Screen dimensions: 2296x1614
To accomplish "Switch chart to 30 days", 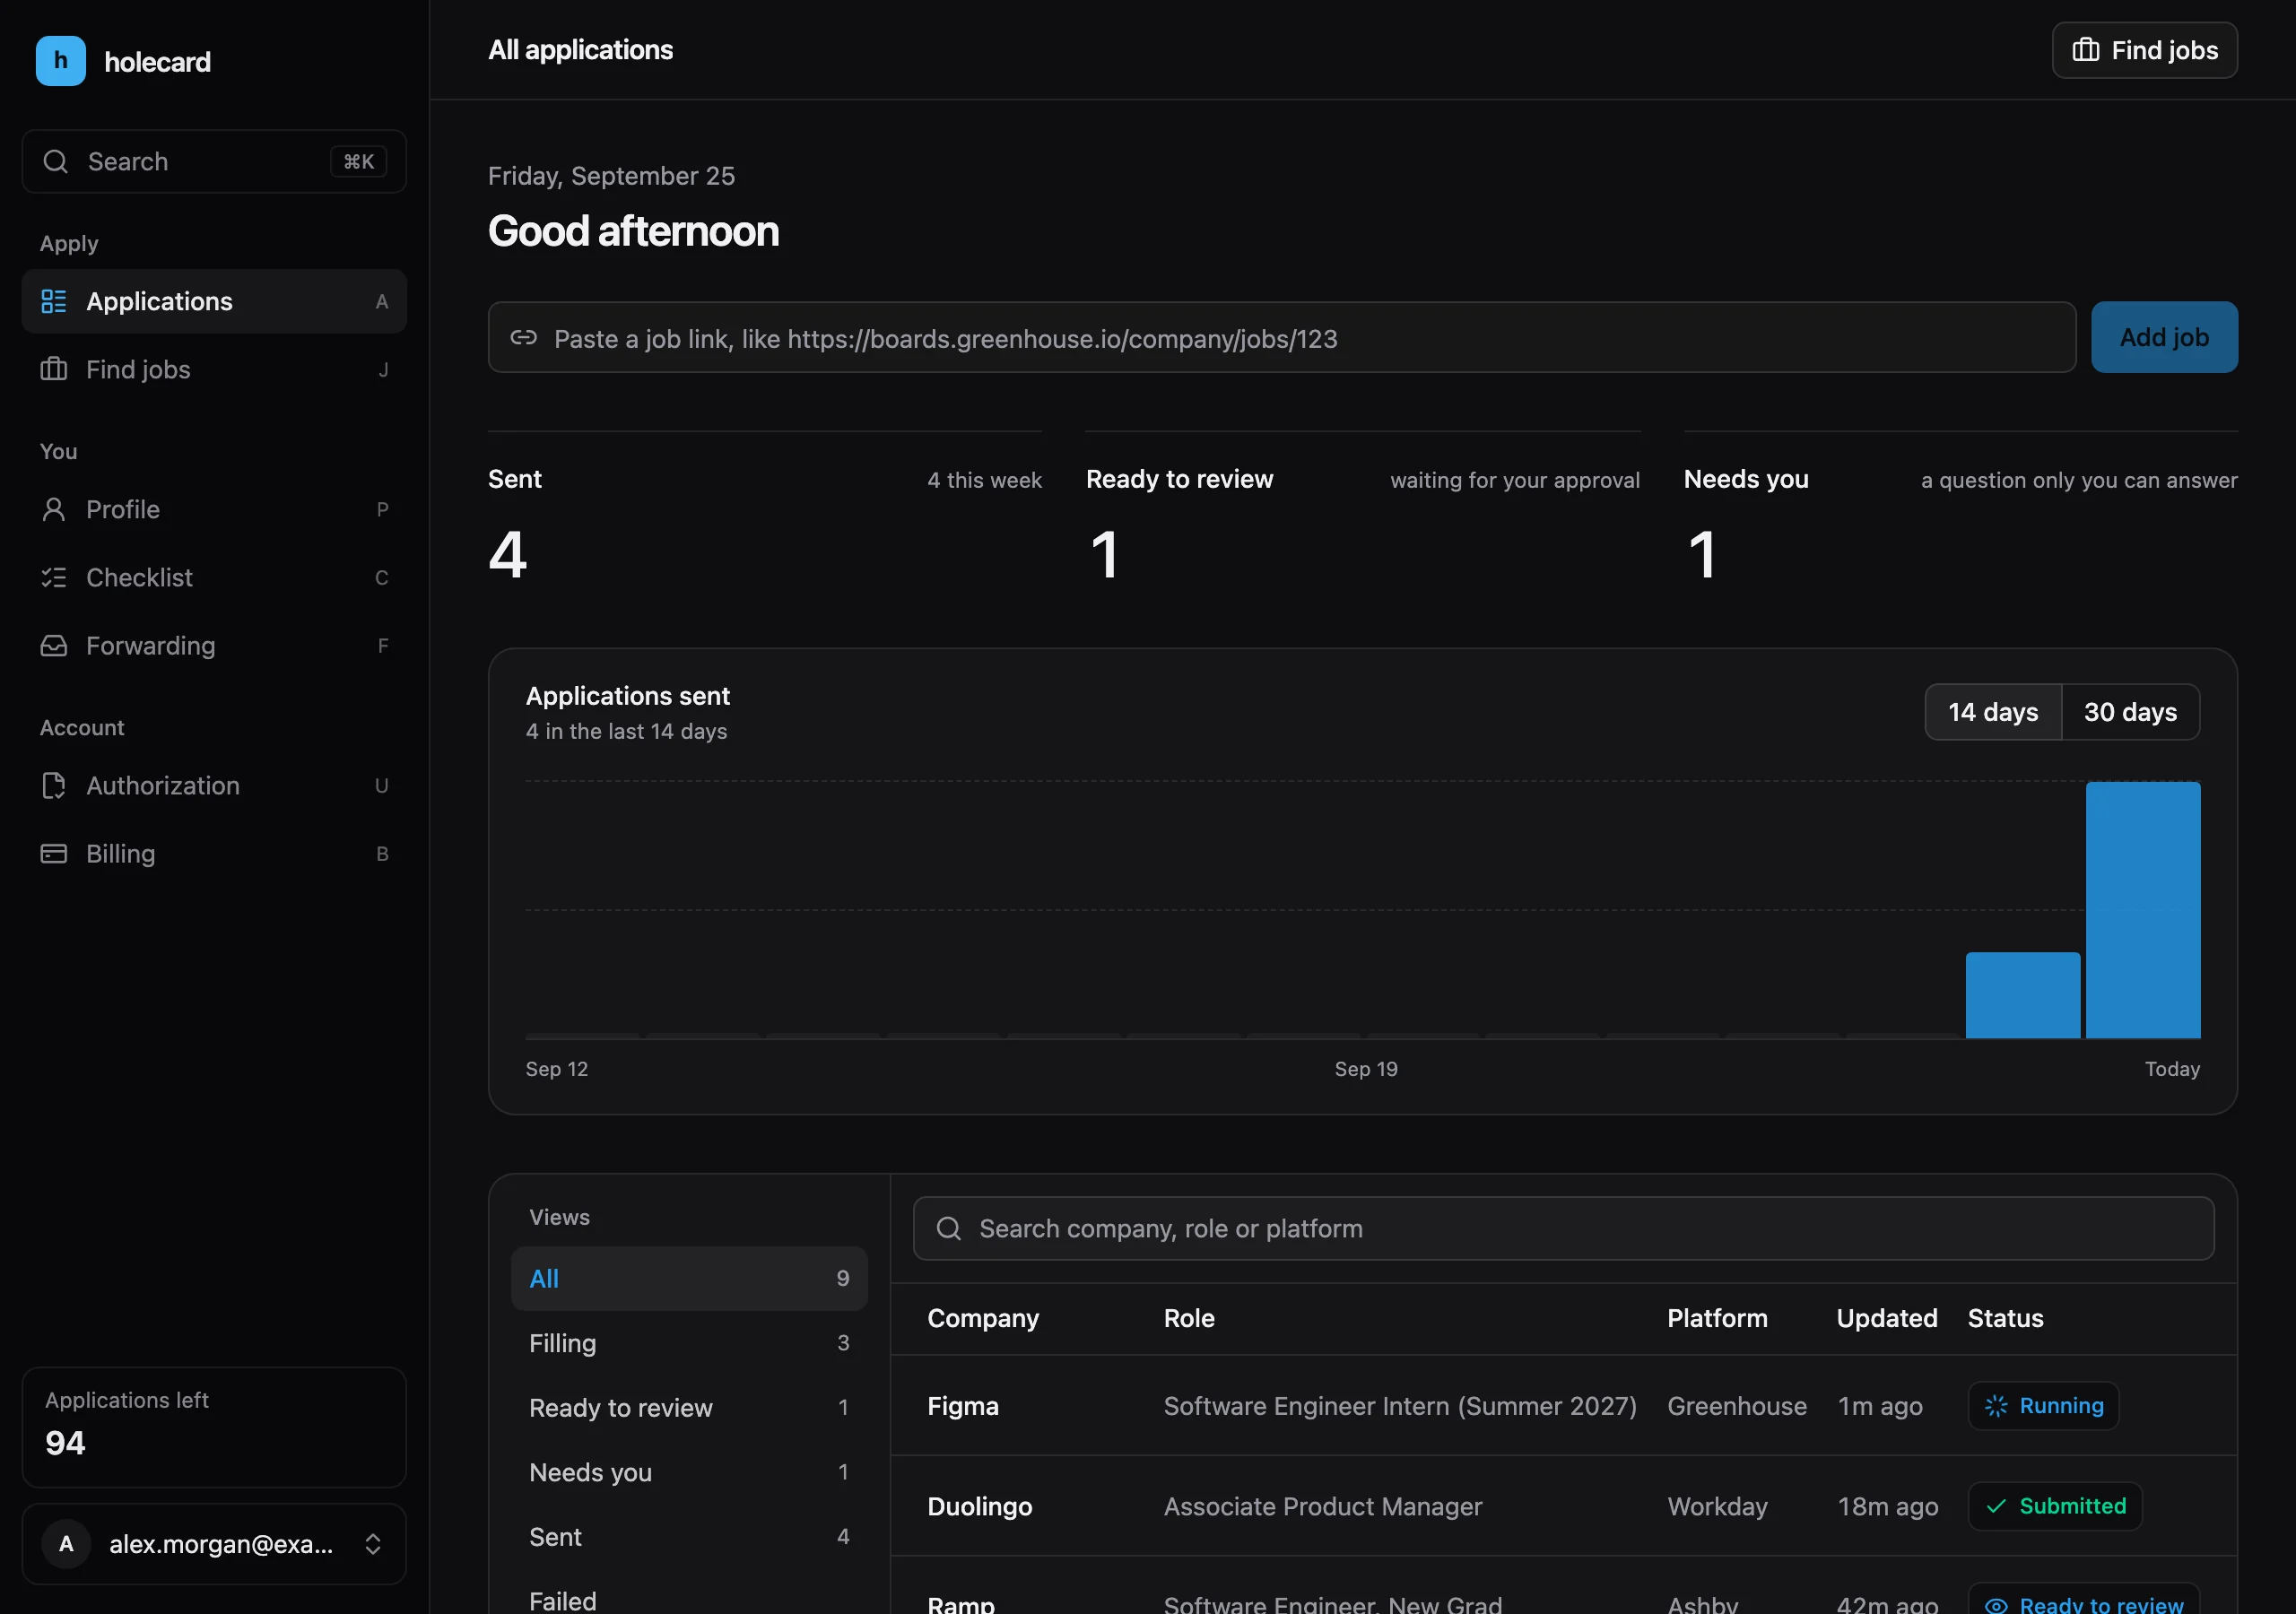I will tap(2130, 712).
